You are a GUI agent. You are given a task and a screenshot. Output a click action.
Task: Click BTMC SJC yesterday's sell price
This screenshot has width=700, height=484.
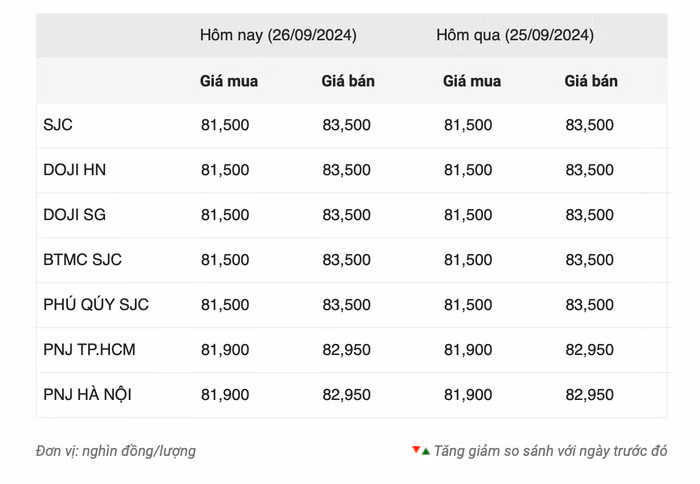[x=589, y=260]
